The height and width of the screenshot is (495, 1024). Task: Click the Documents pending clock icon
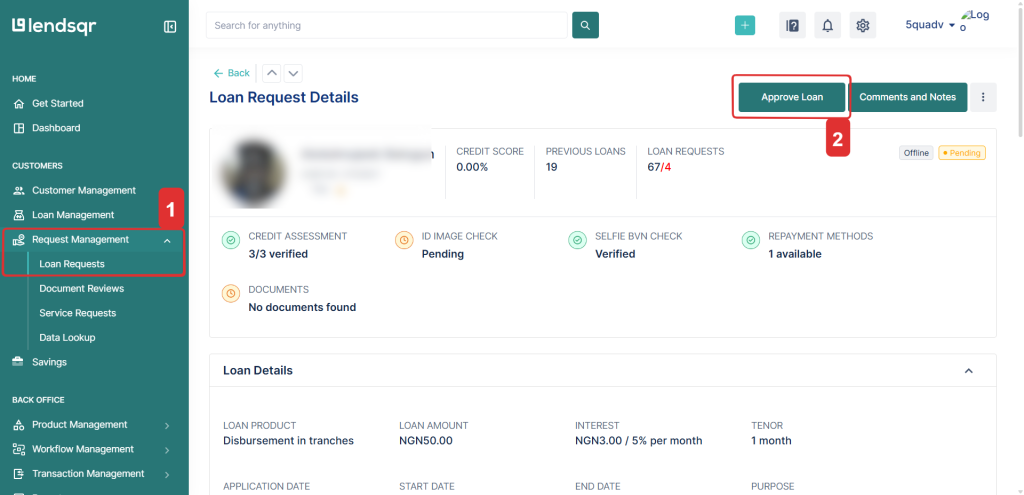pyautogui.click(x=231, y=294)
